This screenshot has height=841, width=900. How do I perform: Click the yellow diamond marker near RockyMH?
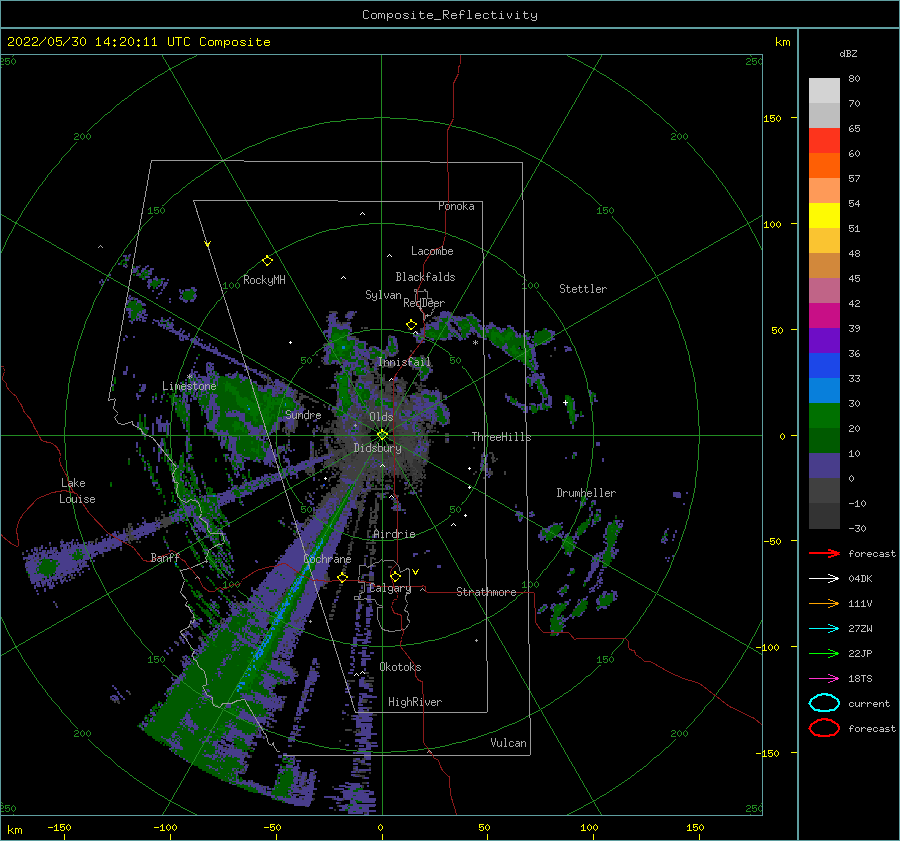[267, 261]
